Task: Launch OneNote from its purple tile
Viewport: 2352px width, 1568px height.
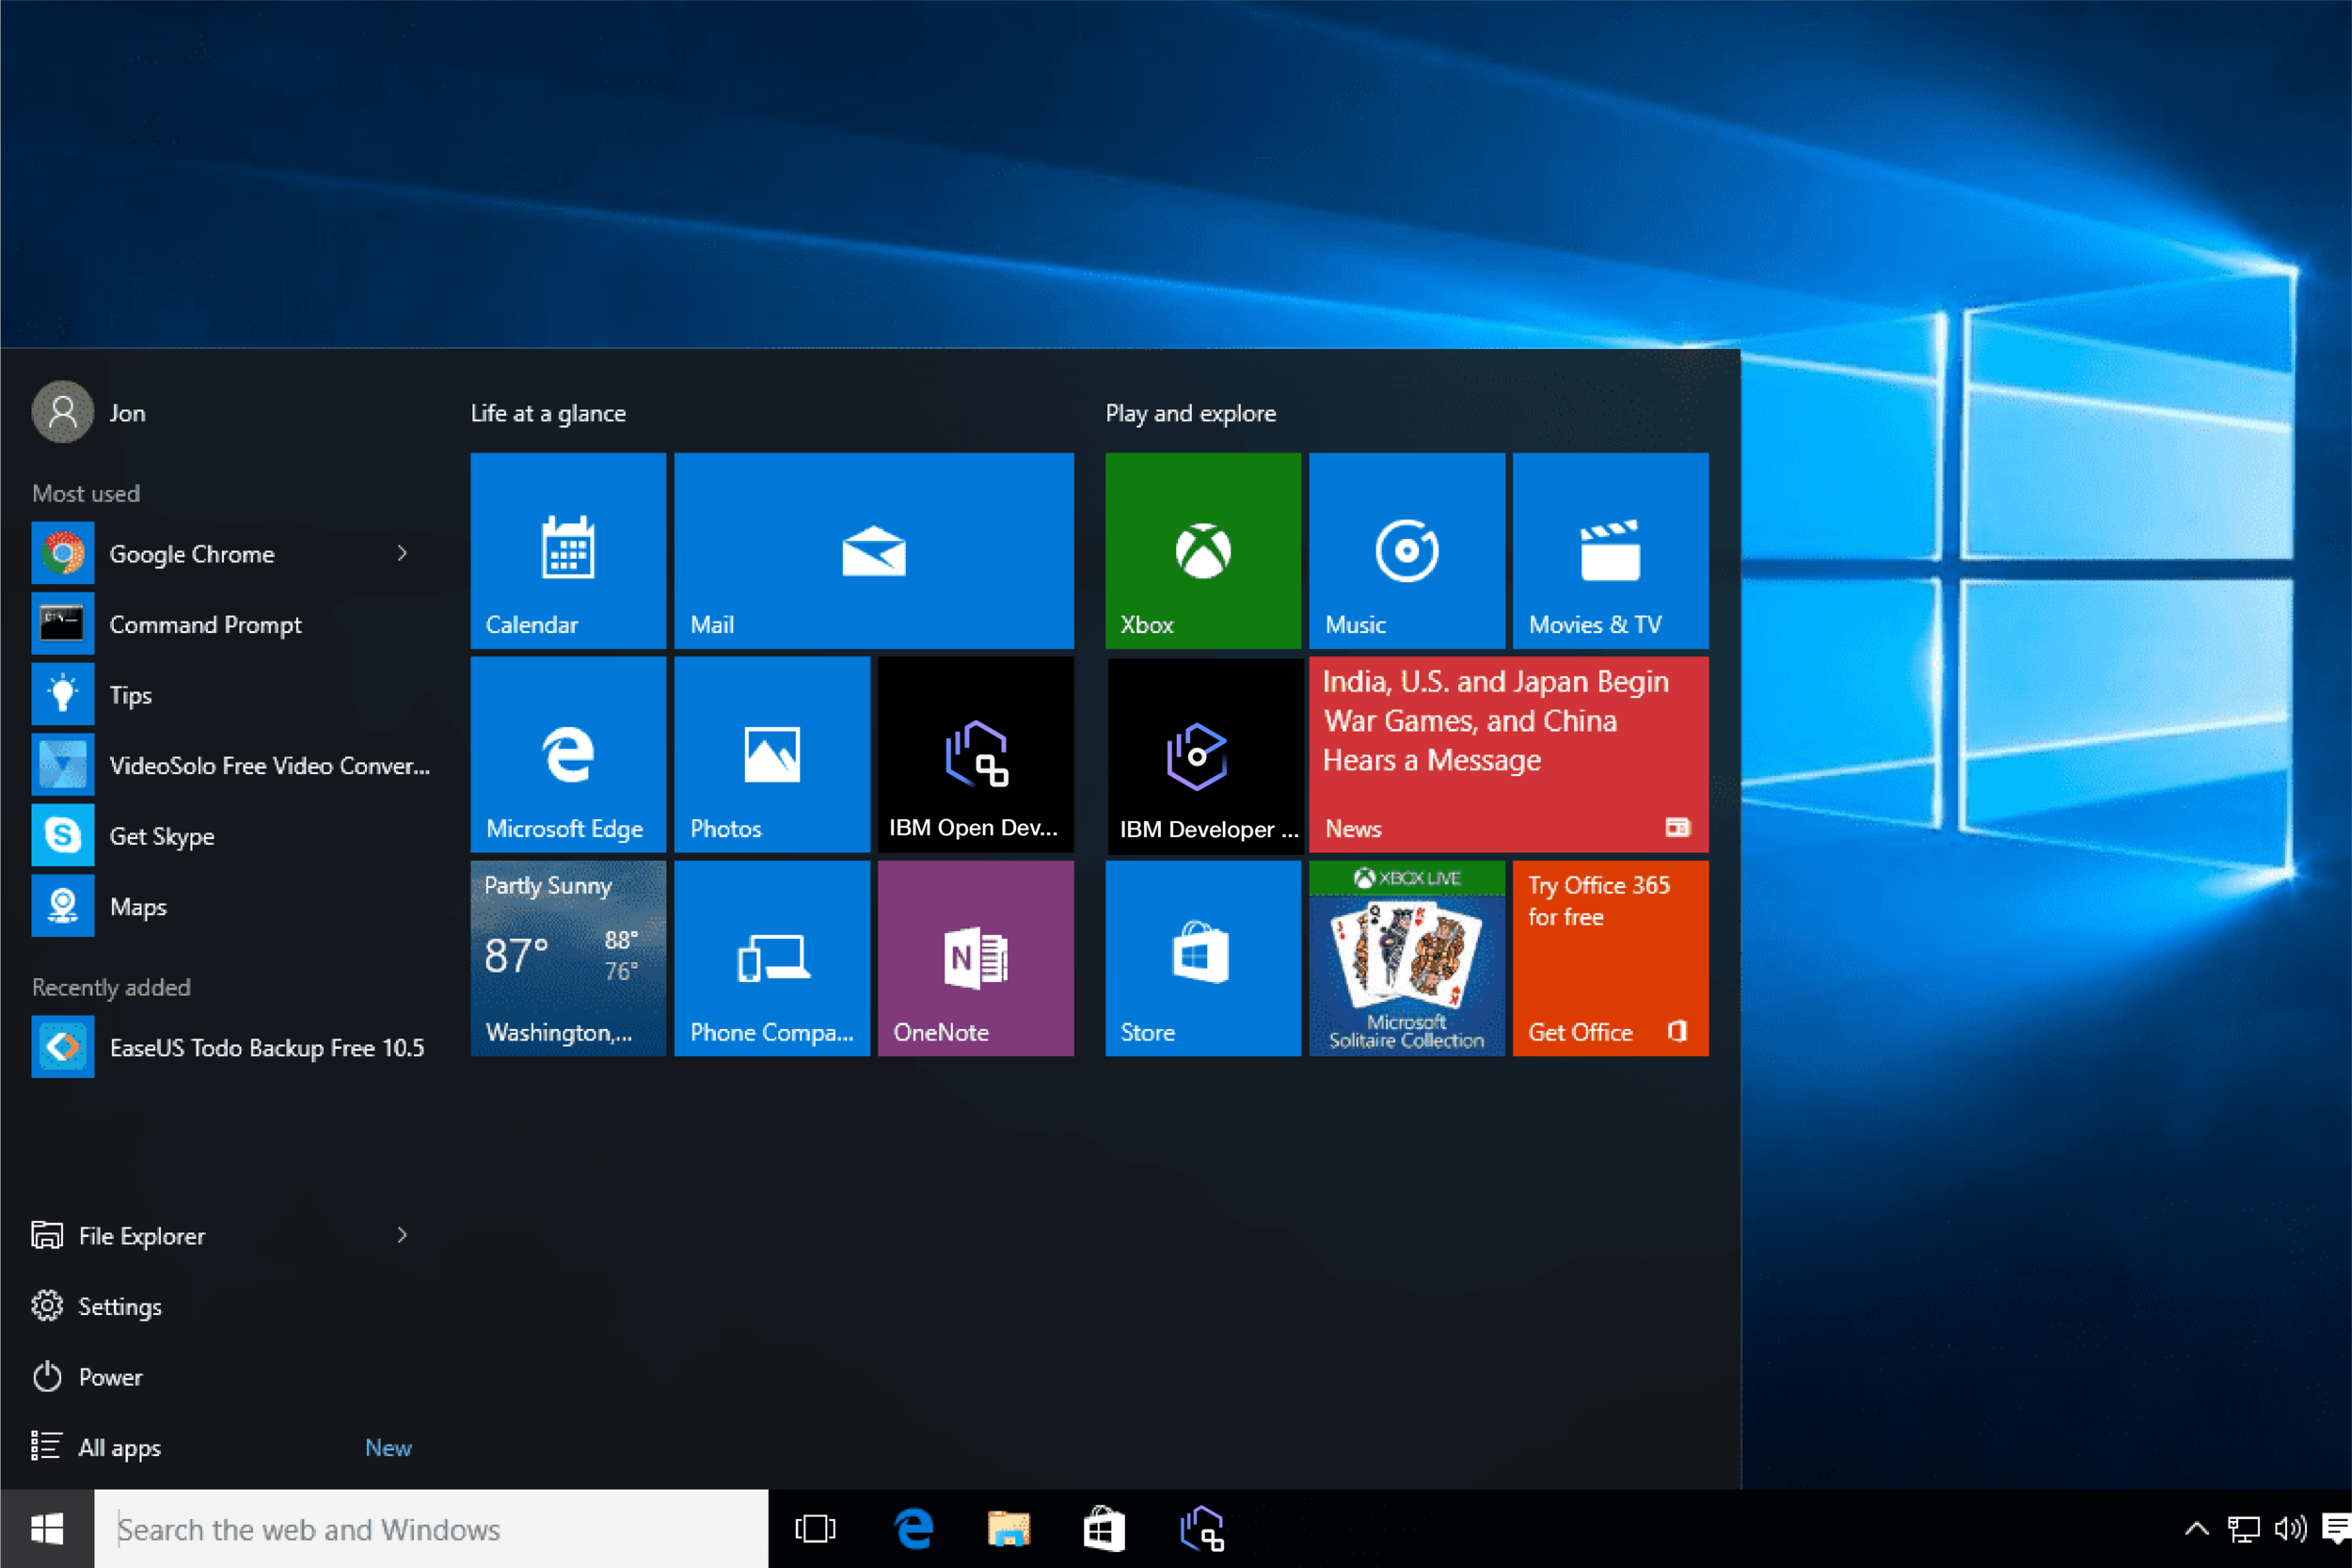Action: 975,955
